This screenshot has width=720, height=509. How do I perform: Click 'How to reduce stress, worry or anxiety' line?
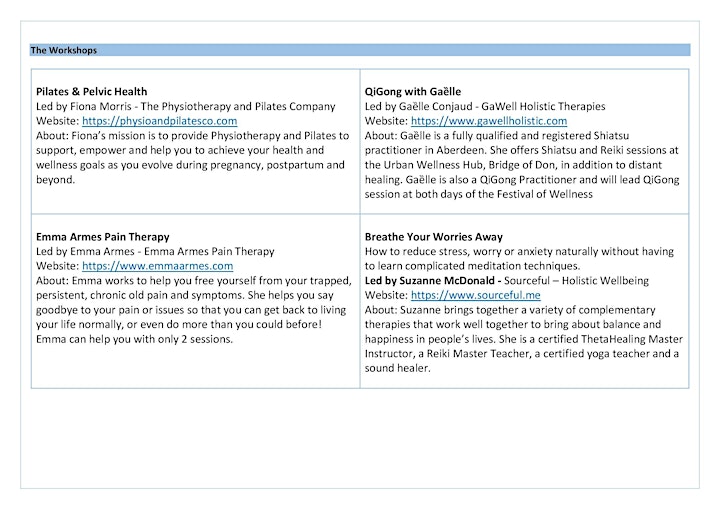519,251
